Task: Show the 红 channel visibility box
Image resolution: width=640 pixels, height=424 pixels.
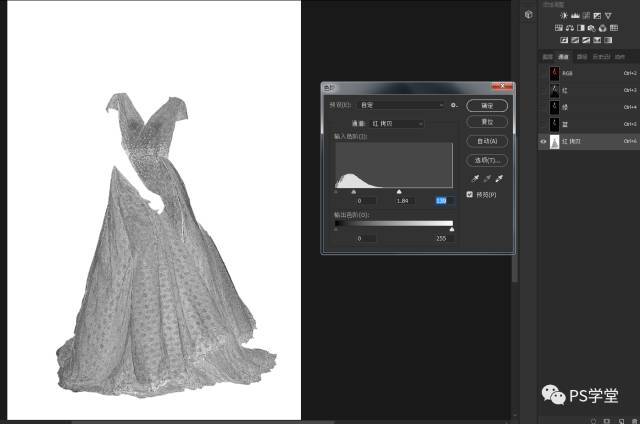Action: (x=543, y=90)
